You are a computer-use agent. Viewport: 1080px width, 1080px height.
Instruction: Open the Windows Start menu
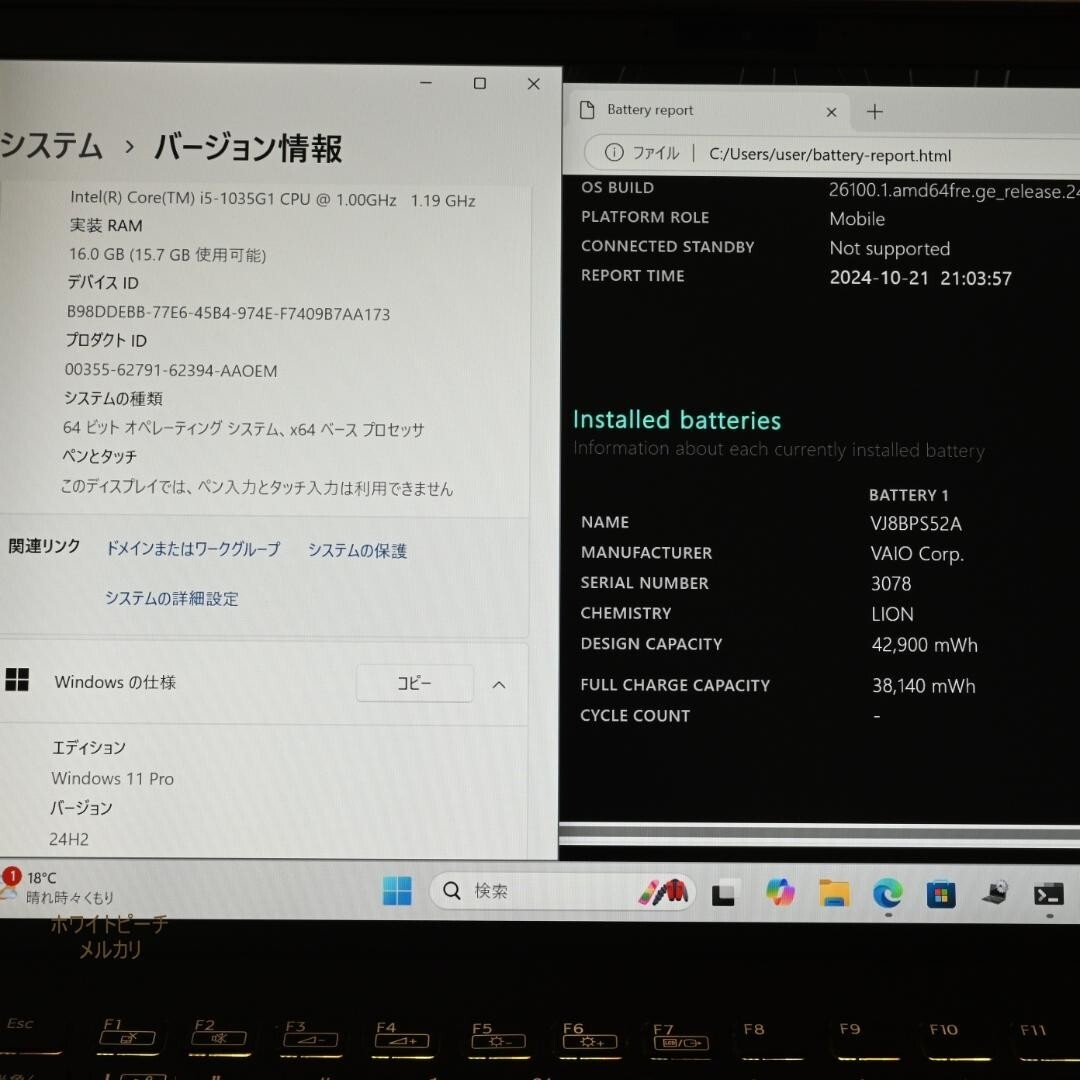[x=397, y=891]
